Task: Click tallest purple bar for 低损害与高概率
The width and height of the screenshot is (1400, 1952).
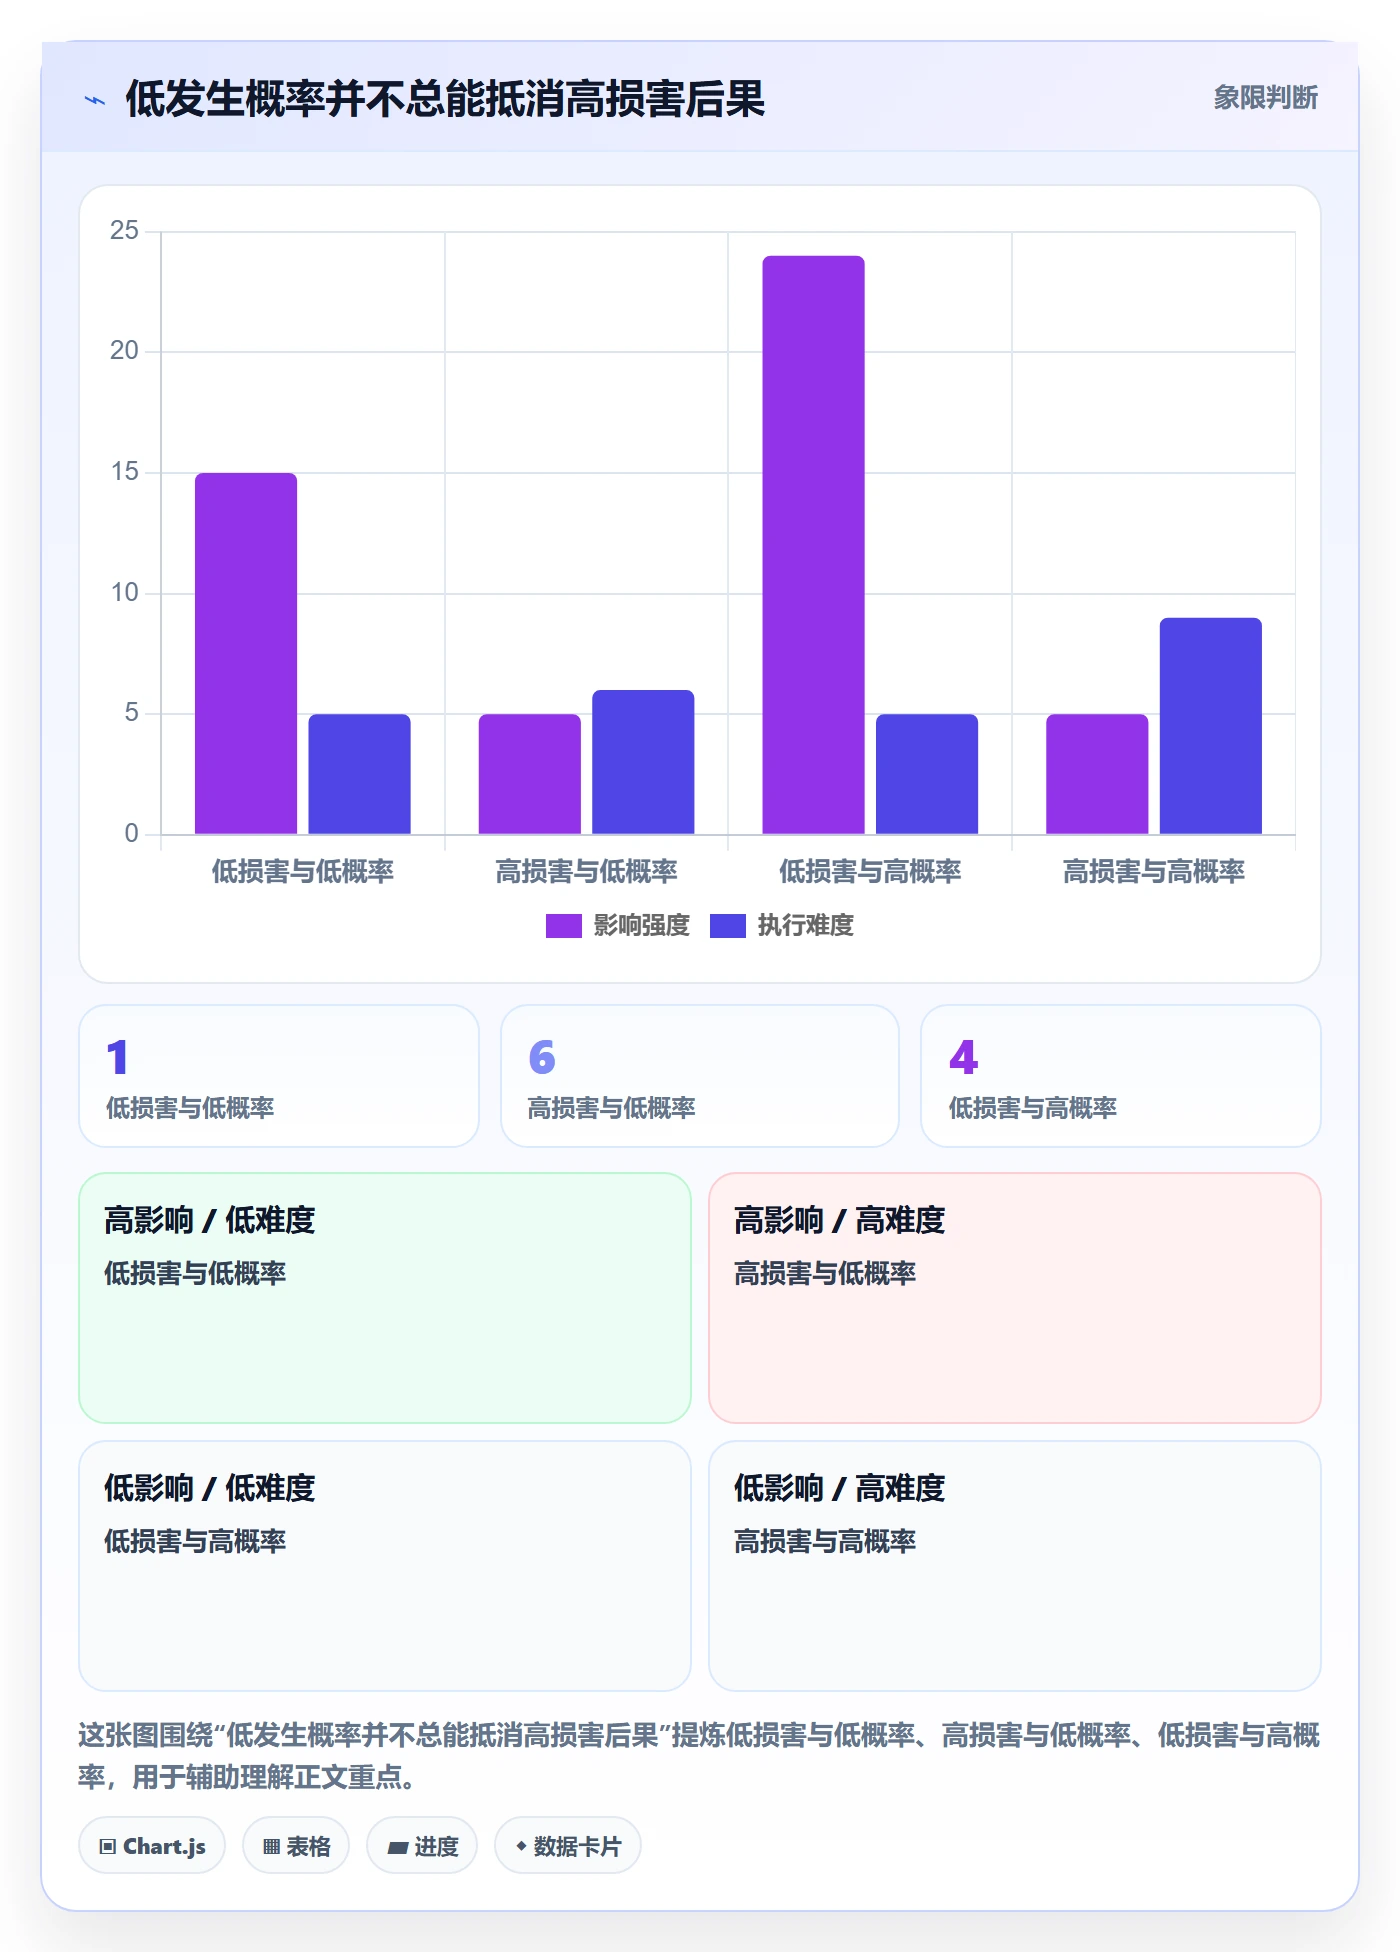Action: point(813,545)
